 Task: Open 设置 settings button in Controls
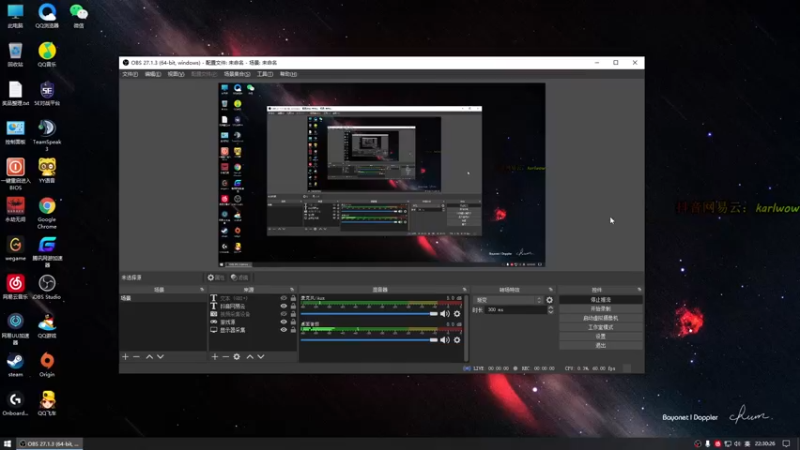point(601,337)
